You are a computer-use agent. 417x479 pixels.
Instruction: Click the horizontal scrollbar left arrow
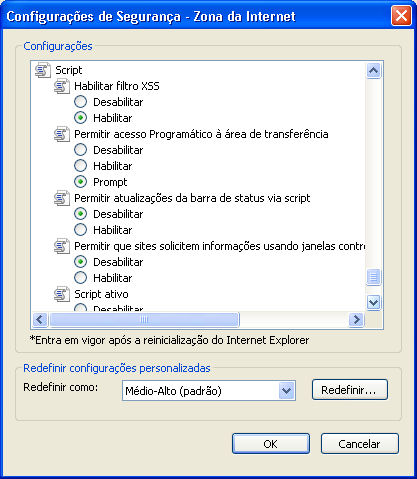tap(40, 320)
